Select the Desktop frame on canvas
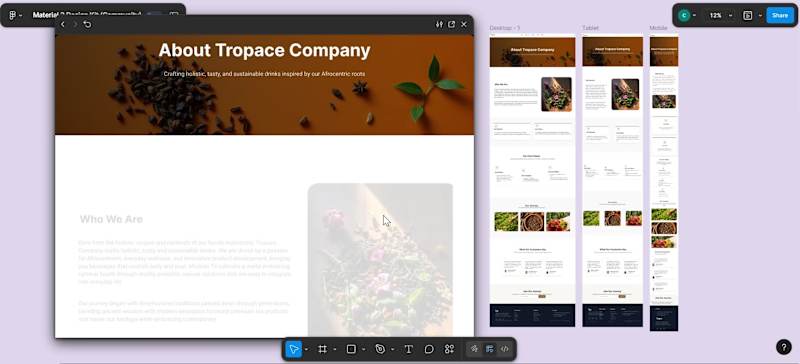The image size is (800, 364). click(532, 180)
